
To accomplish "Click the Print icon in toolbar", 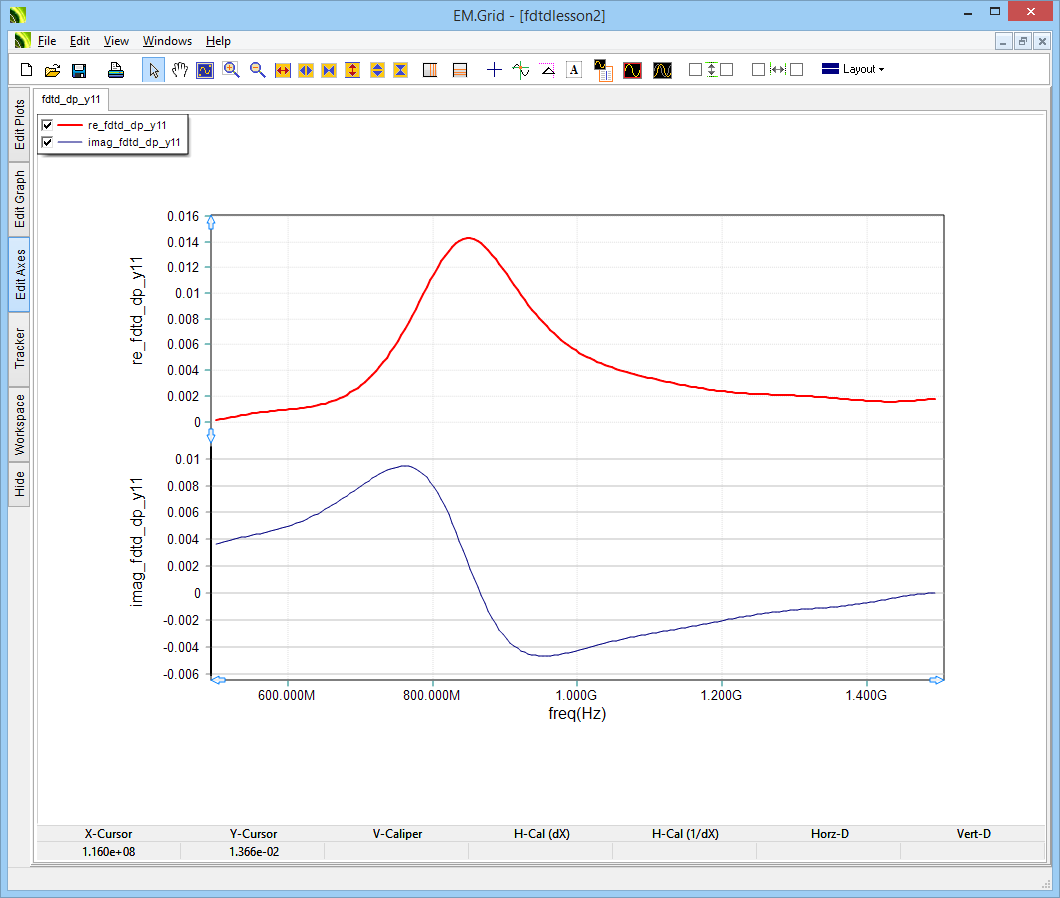I will click(116, 70).
